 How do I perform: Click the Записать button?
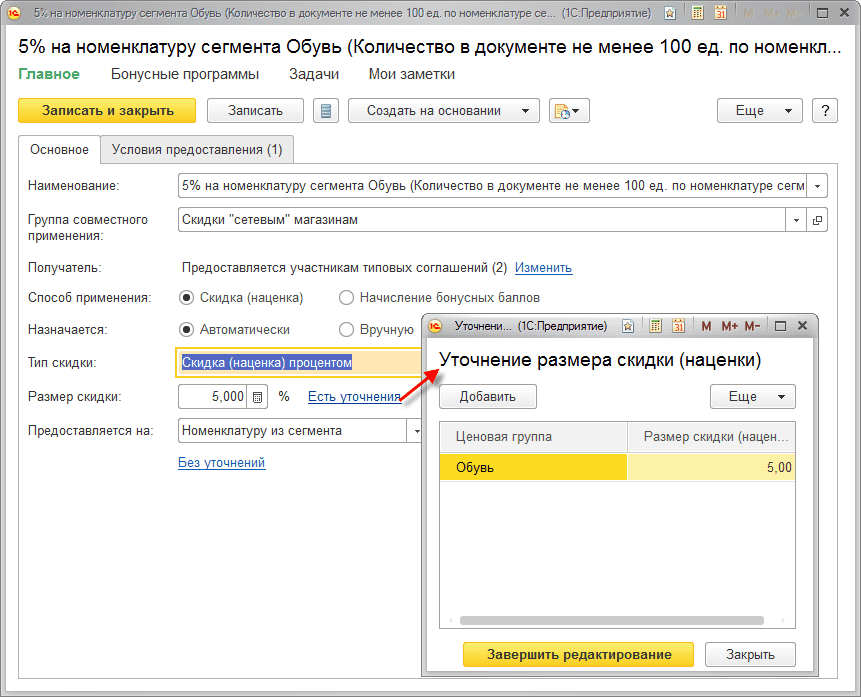[255, 111]
